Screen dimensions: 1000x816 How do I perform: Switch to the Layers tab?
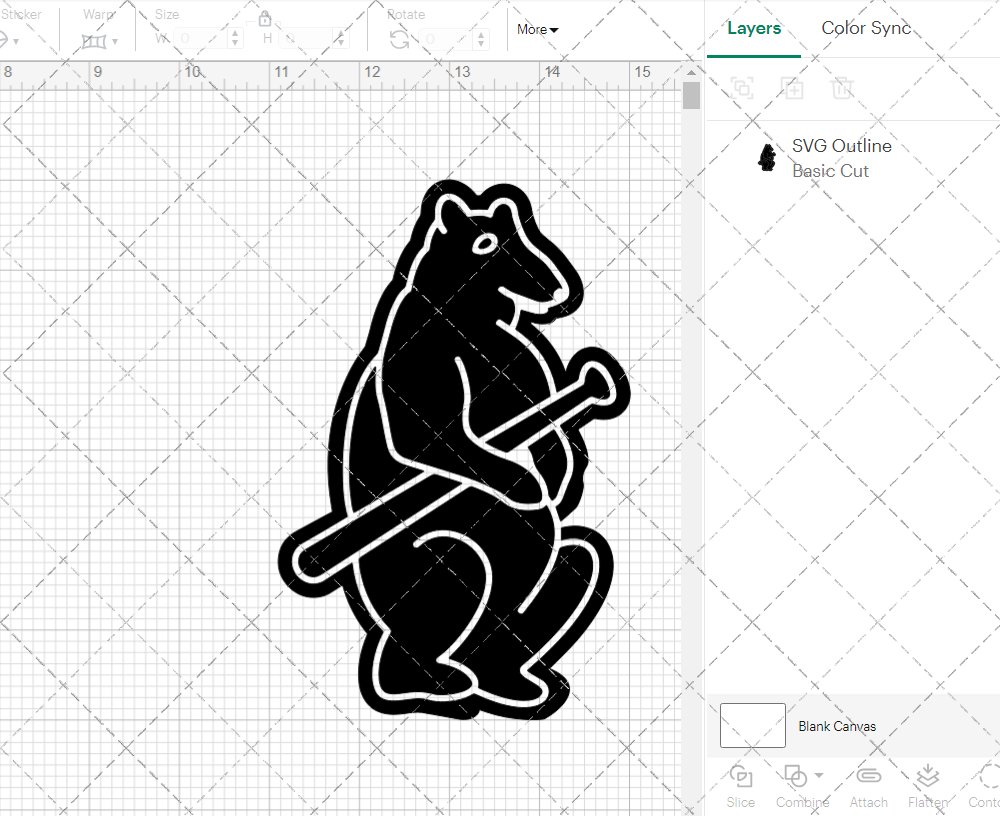click(x=754, y=28)
